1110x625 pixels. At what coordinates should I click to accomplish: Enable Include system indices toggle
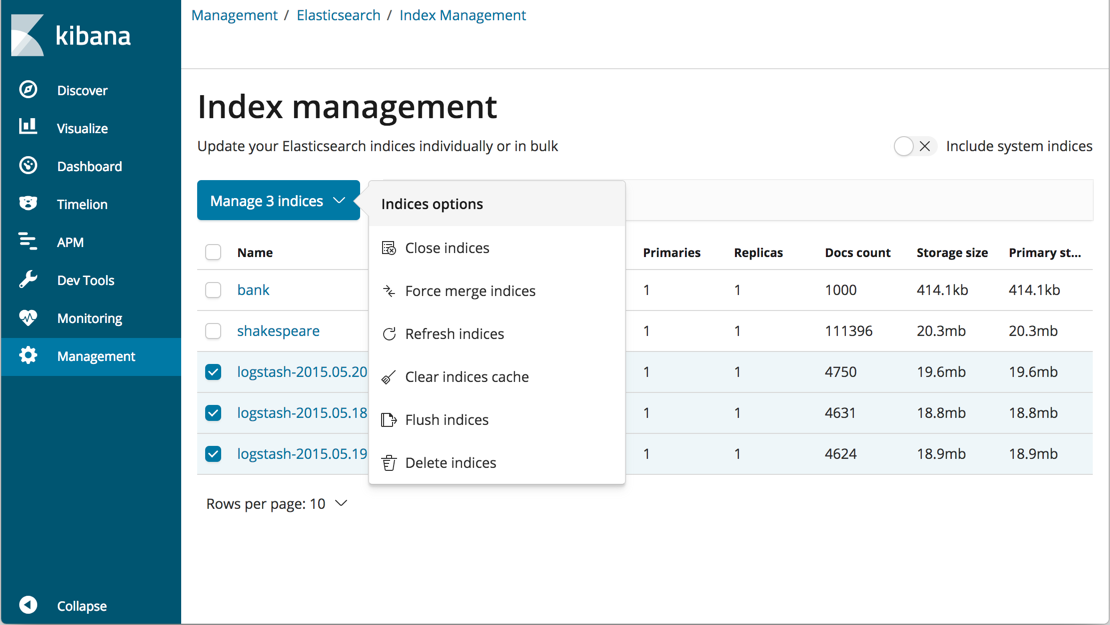click(x=915, y=145)
